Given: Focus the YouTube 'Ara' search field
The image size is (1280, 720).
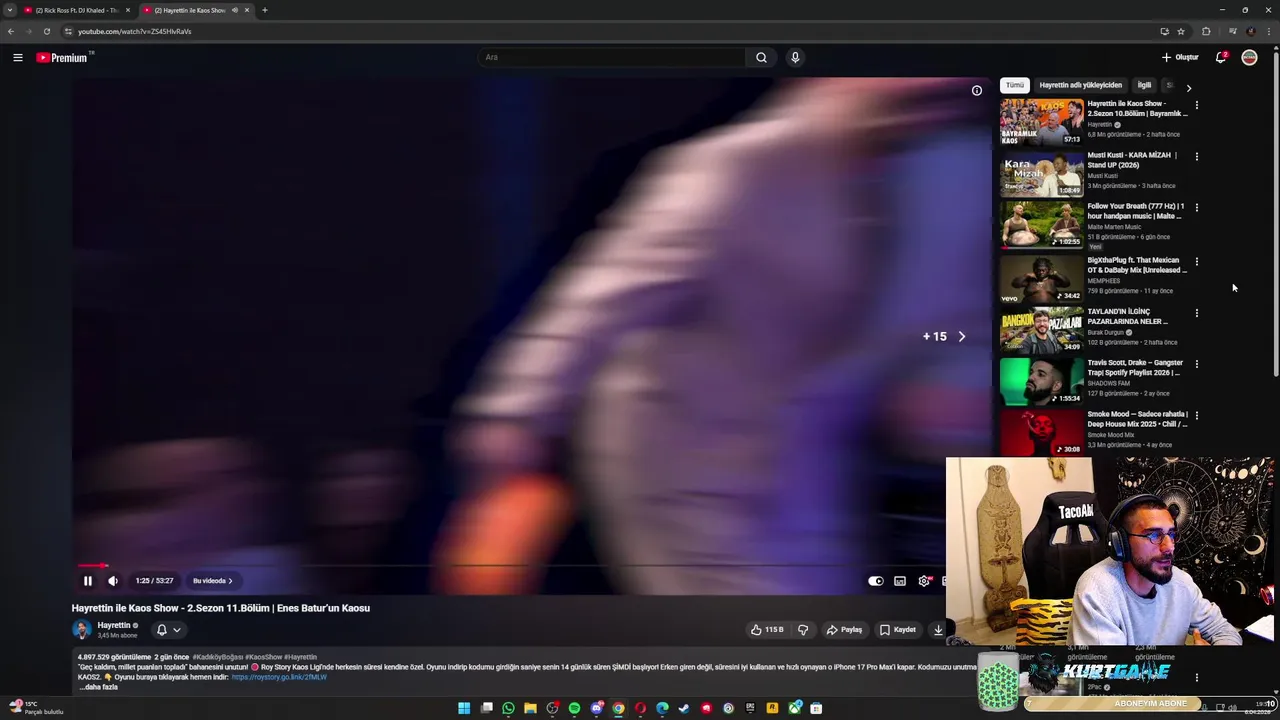Looking at the screenshot, I should (x=612, y=58).
